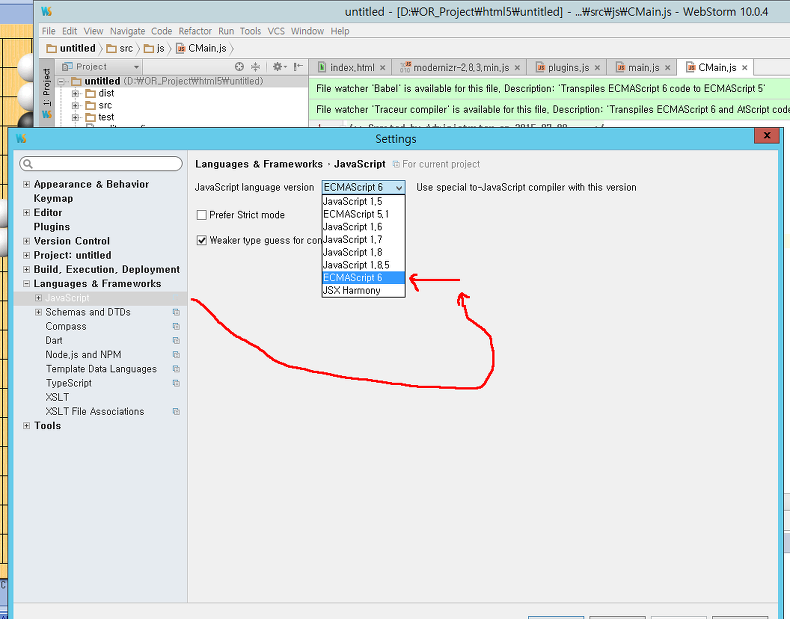Screen dimensions: 790x619
Task: Uncheck the Weaker type guess checkbox
Action: 202,240
